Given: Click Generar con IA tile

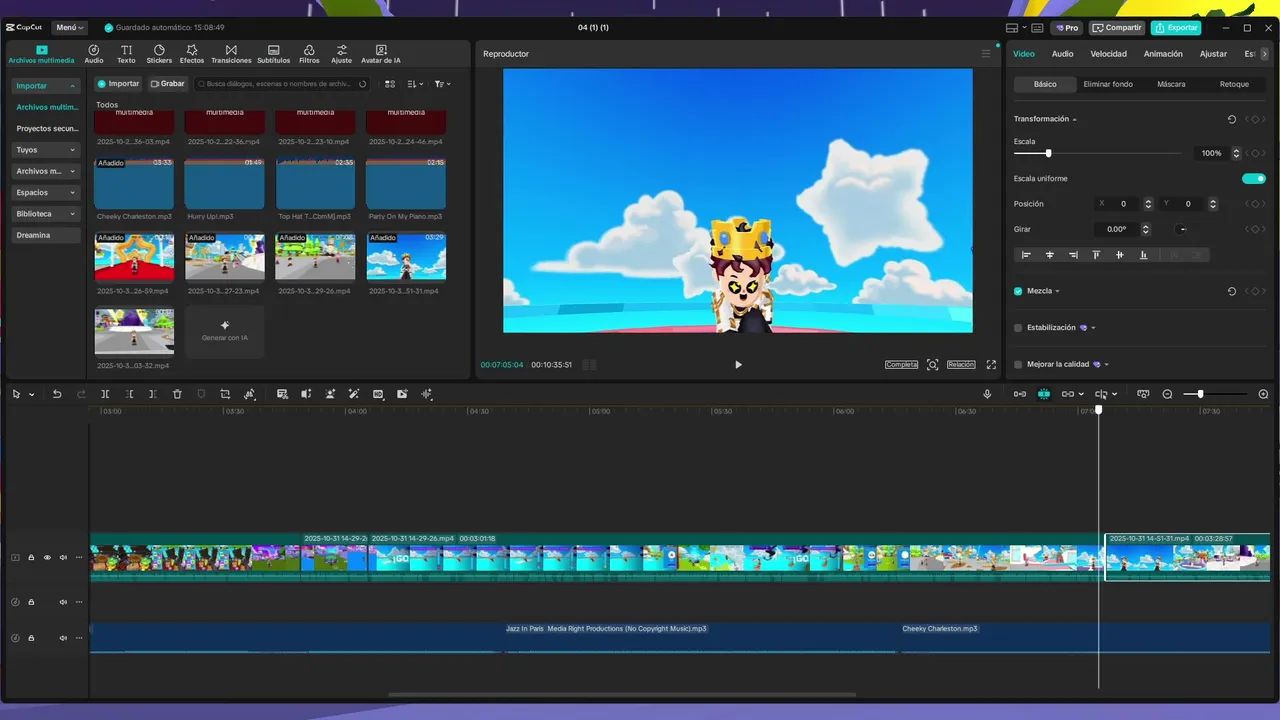Looking at the screenshot, I should (225, 331).
